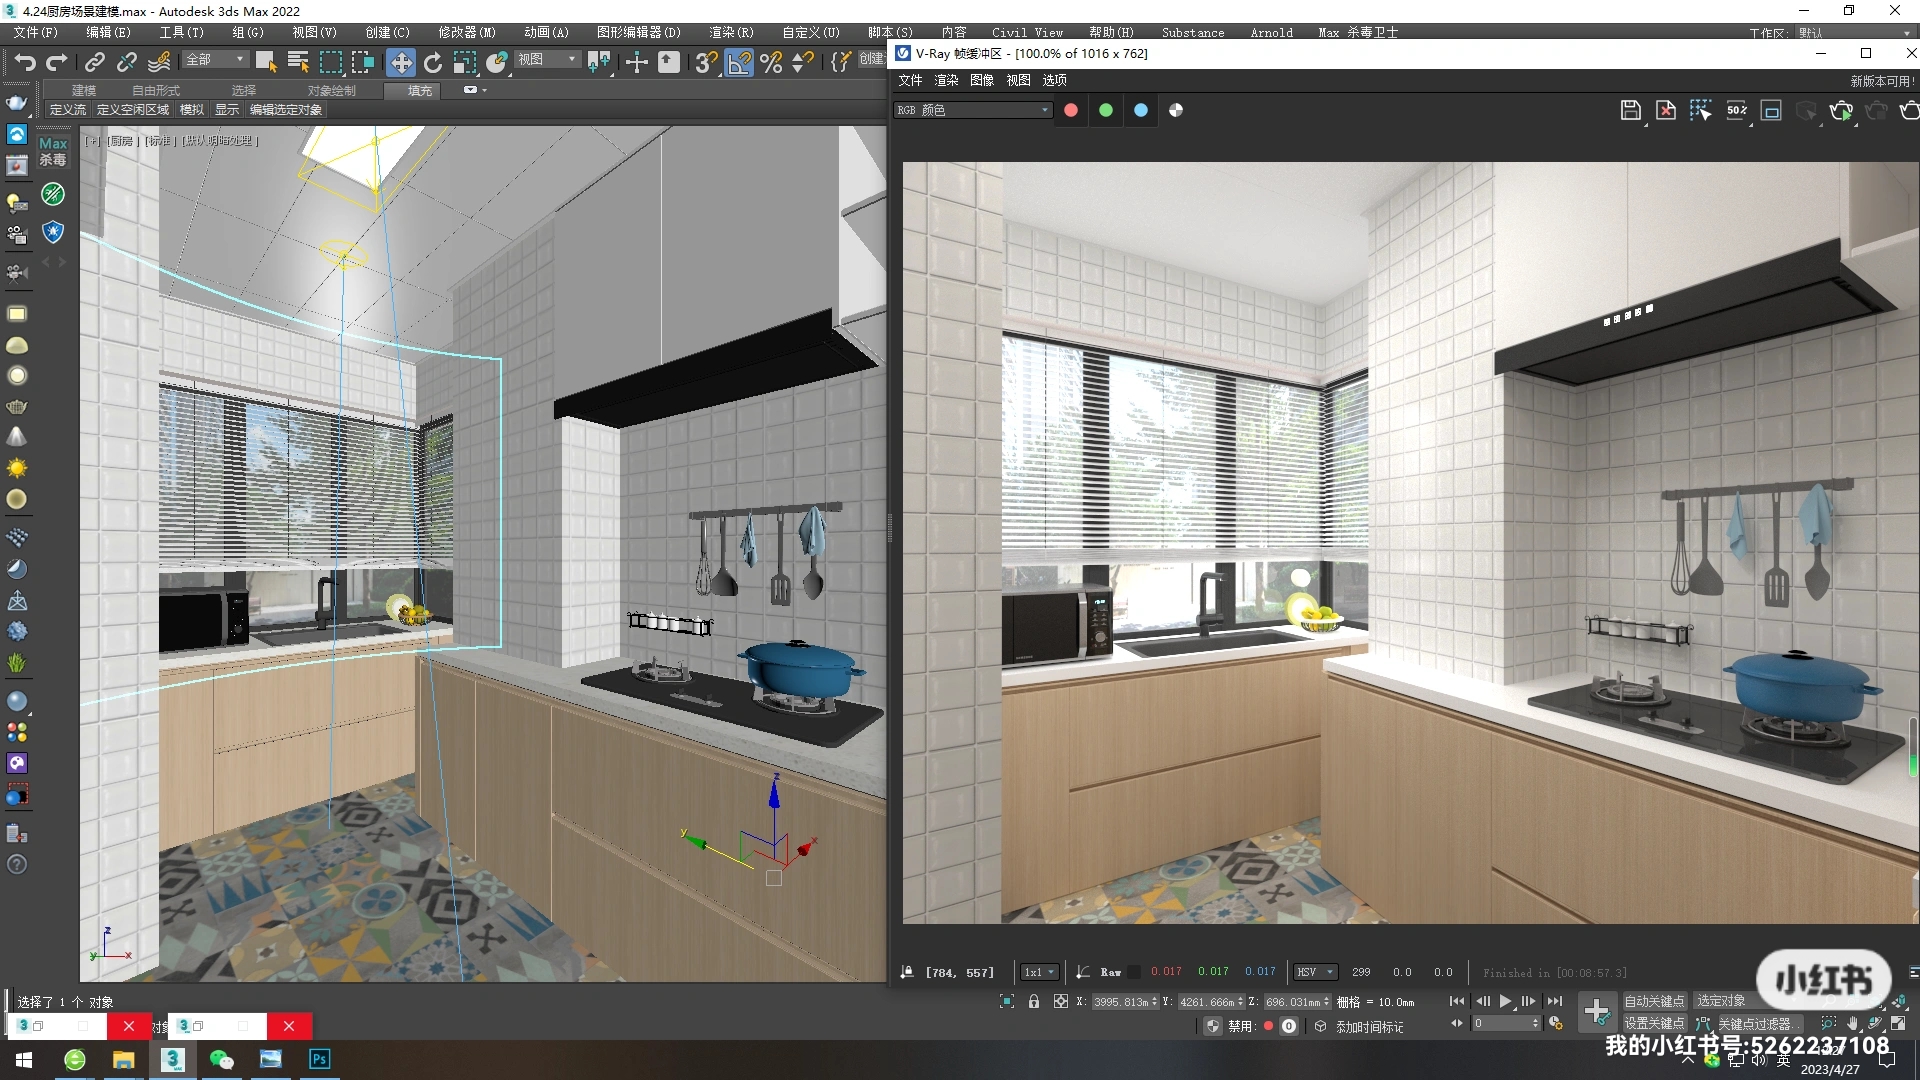Click the link objects chain icon
The height and width of the screenshot is (1080, 1920).
(x=94, y=62)
